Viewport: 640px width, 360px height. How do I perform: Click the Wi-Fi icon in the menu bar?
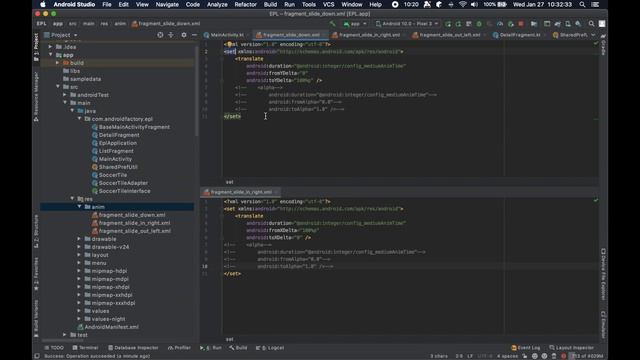(463, 4)
